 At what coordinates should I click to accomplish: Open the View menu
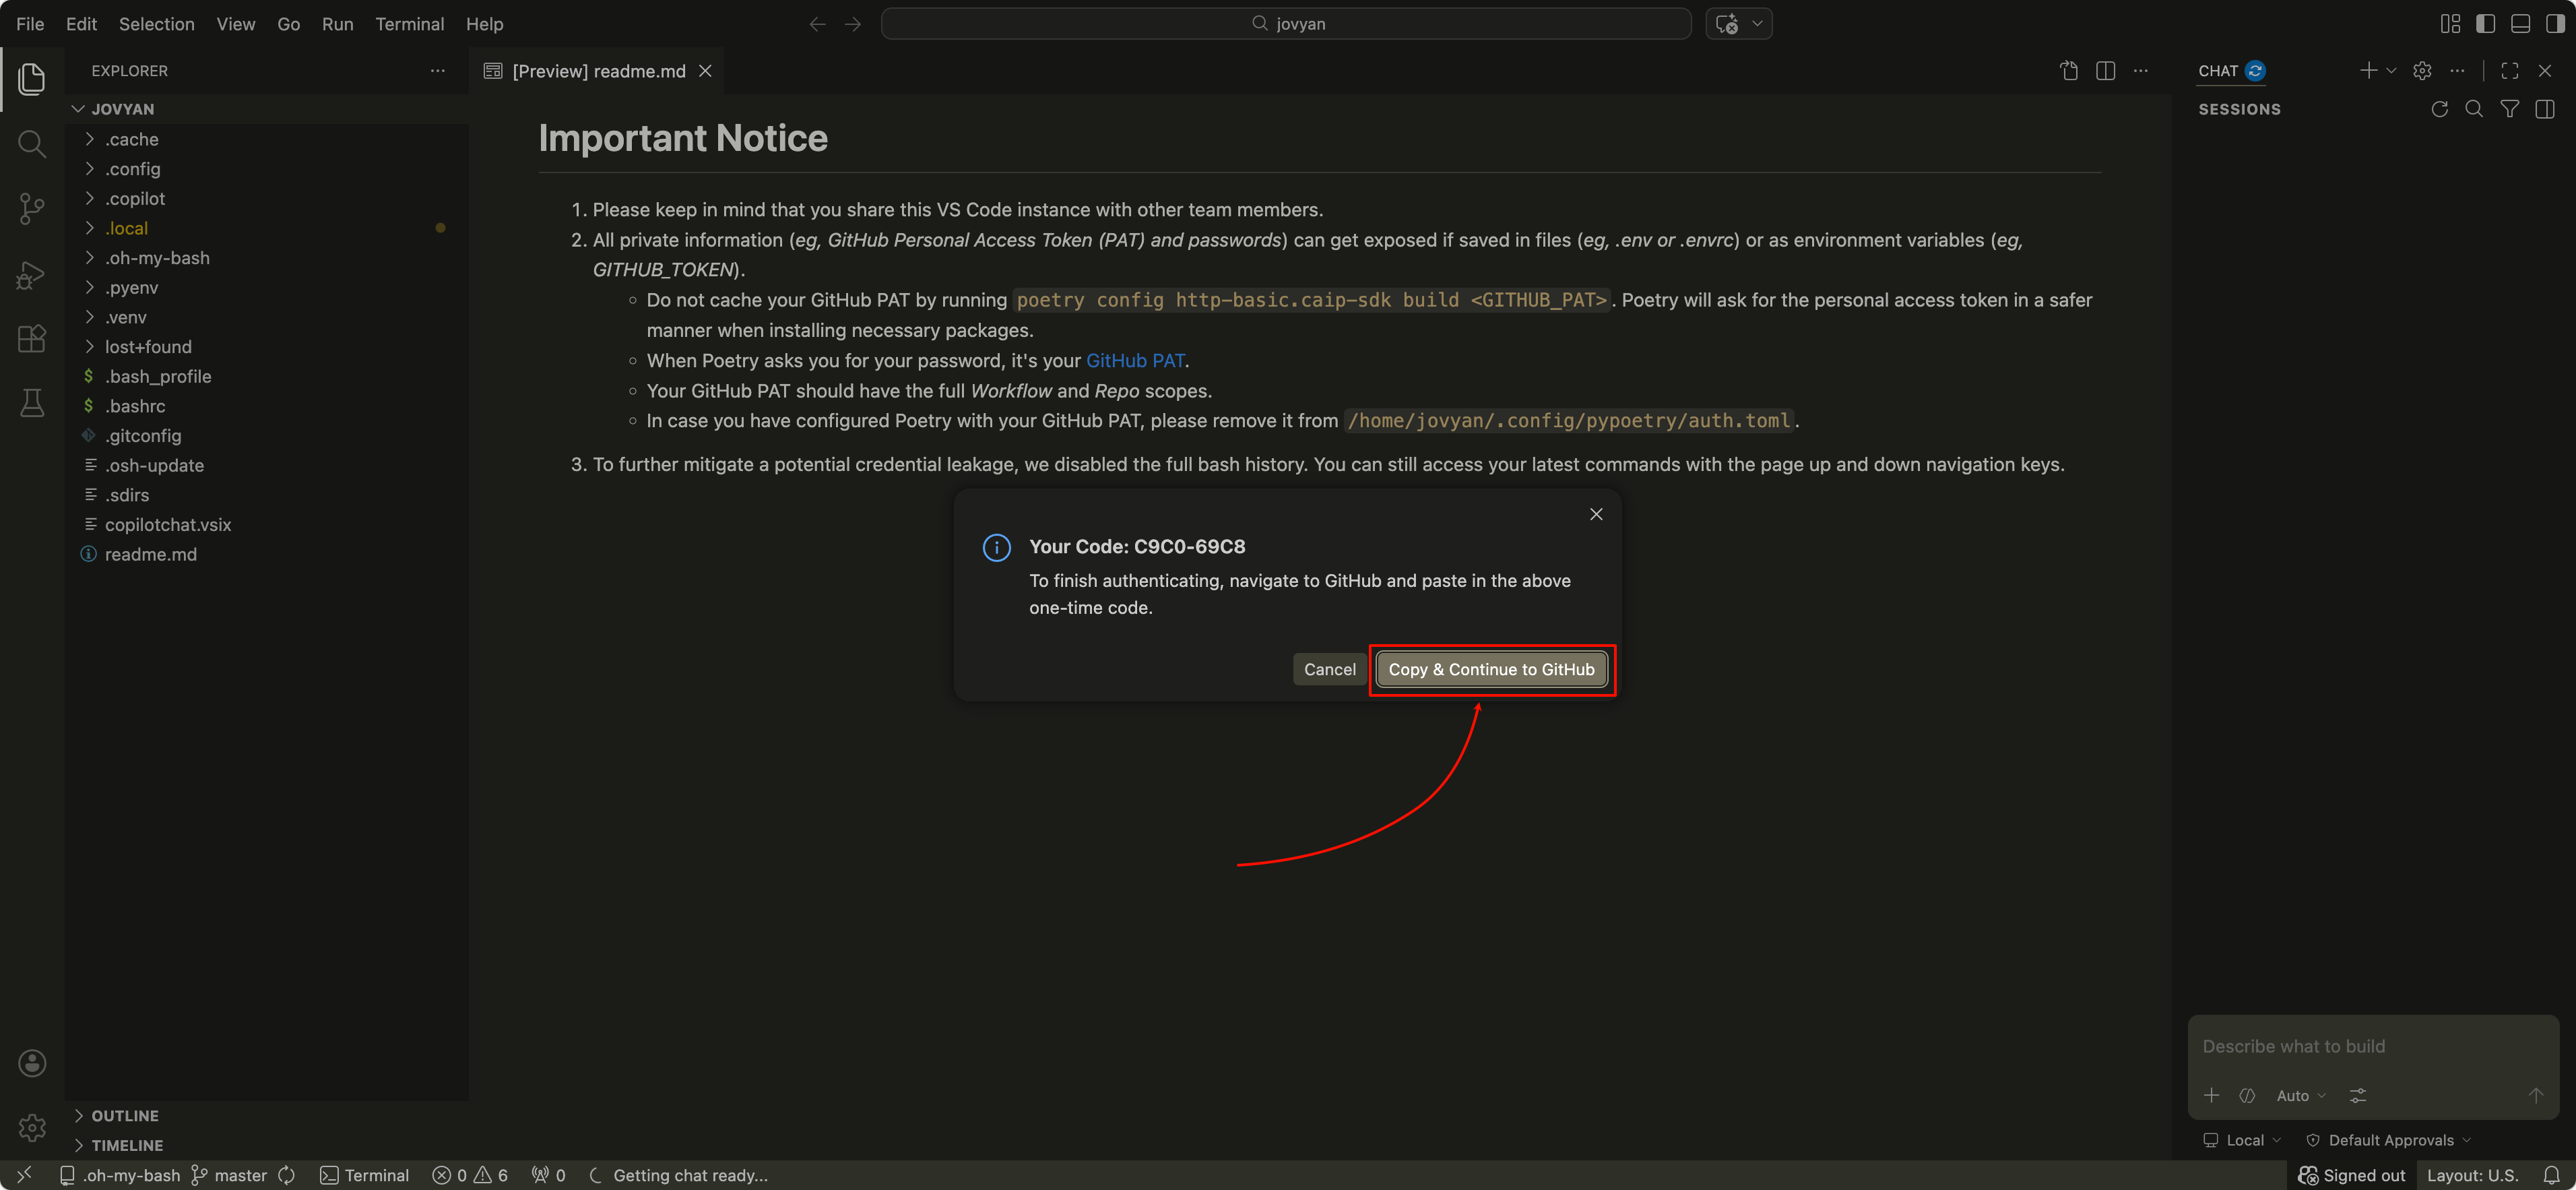236,24
